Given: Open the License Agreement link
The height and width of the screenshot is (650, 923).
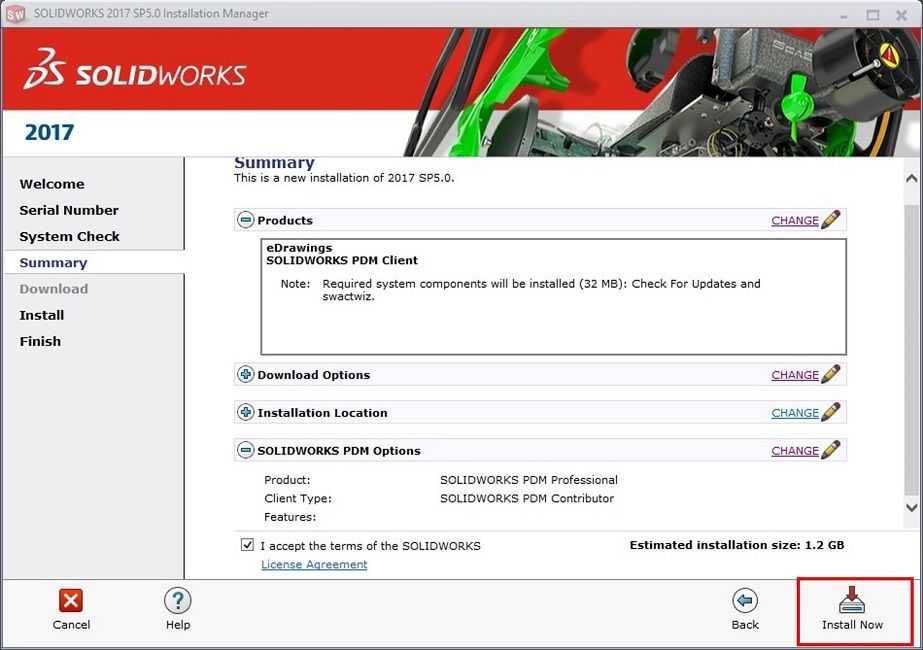Looking at the screenshot, I should (314, 564).
